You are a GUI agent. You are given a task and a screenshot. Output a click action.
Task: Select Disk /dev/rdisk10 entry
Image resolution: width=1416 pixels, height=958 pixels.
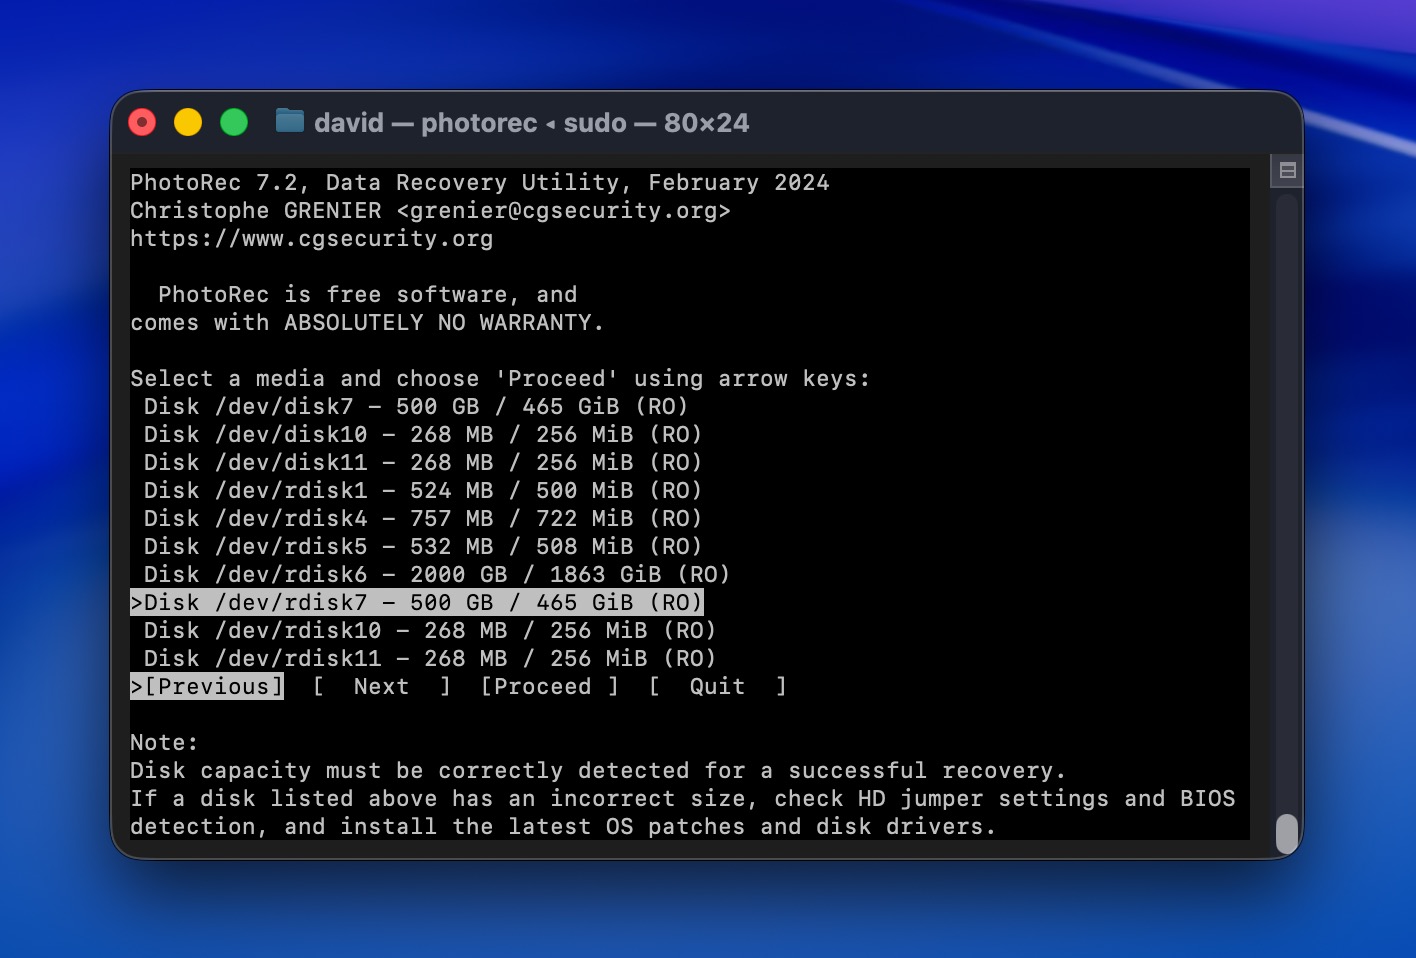[x=428, y=630]
